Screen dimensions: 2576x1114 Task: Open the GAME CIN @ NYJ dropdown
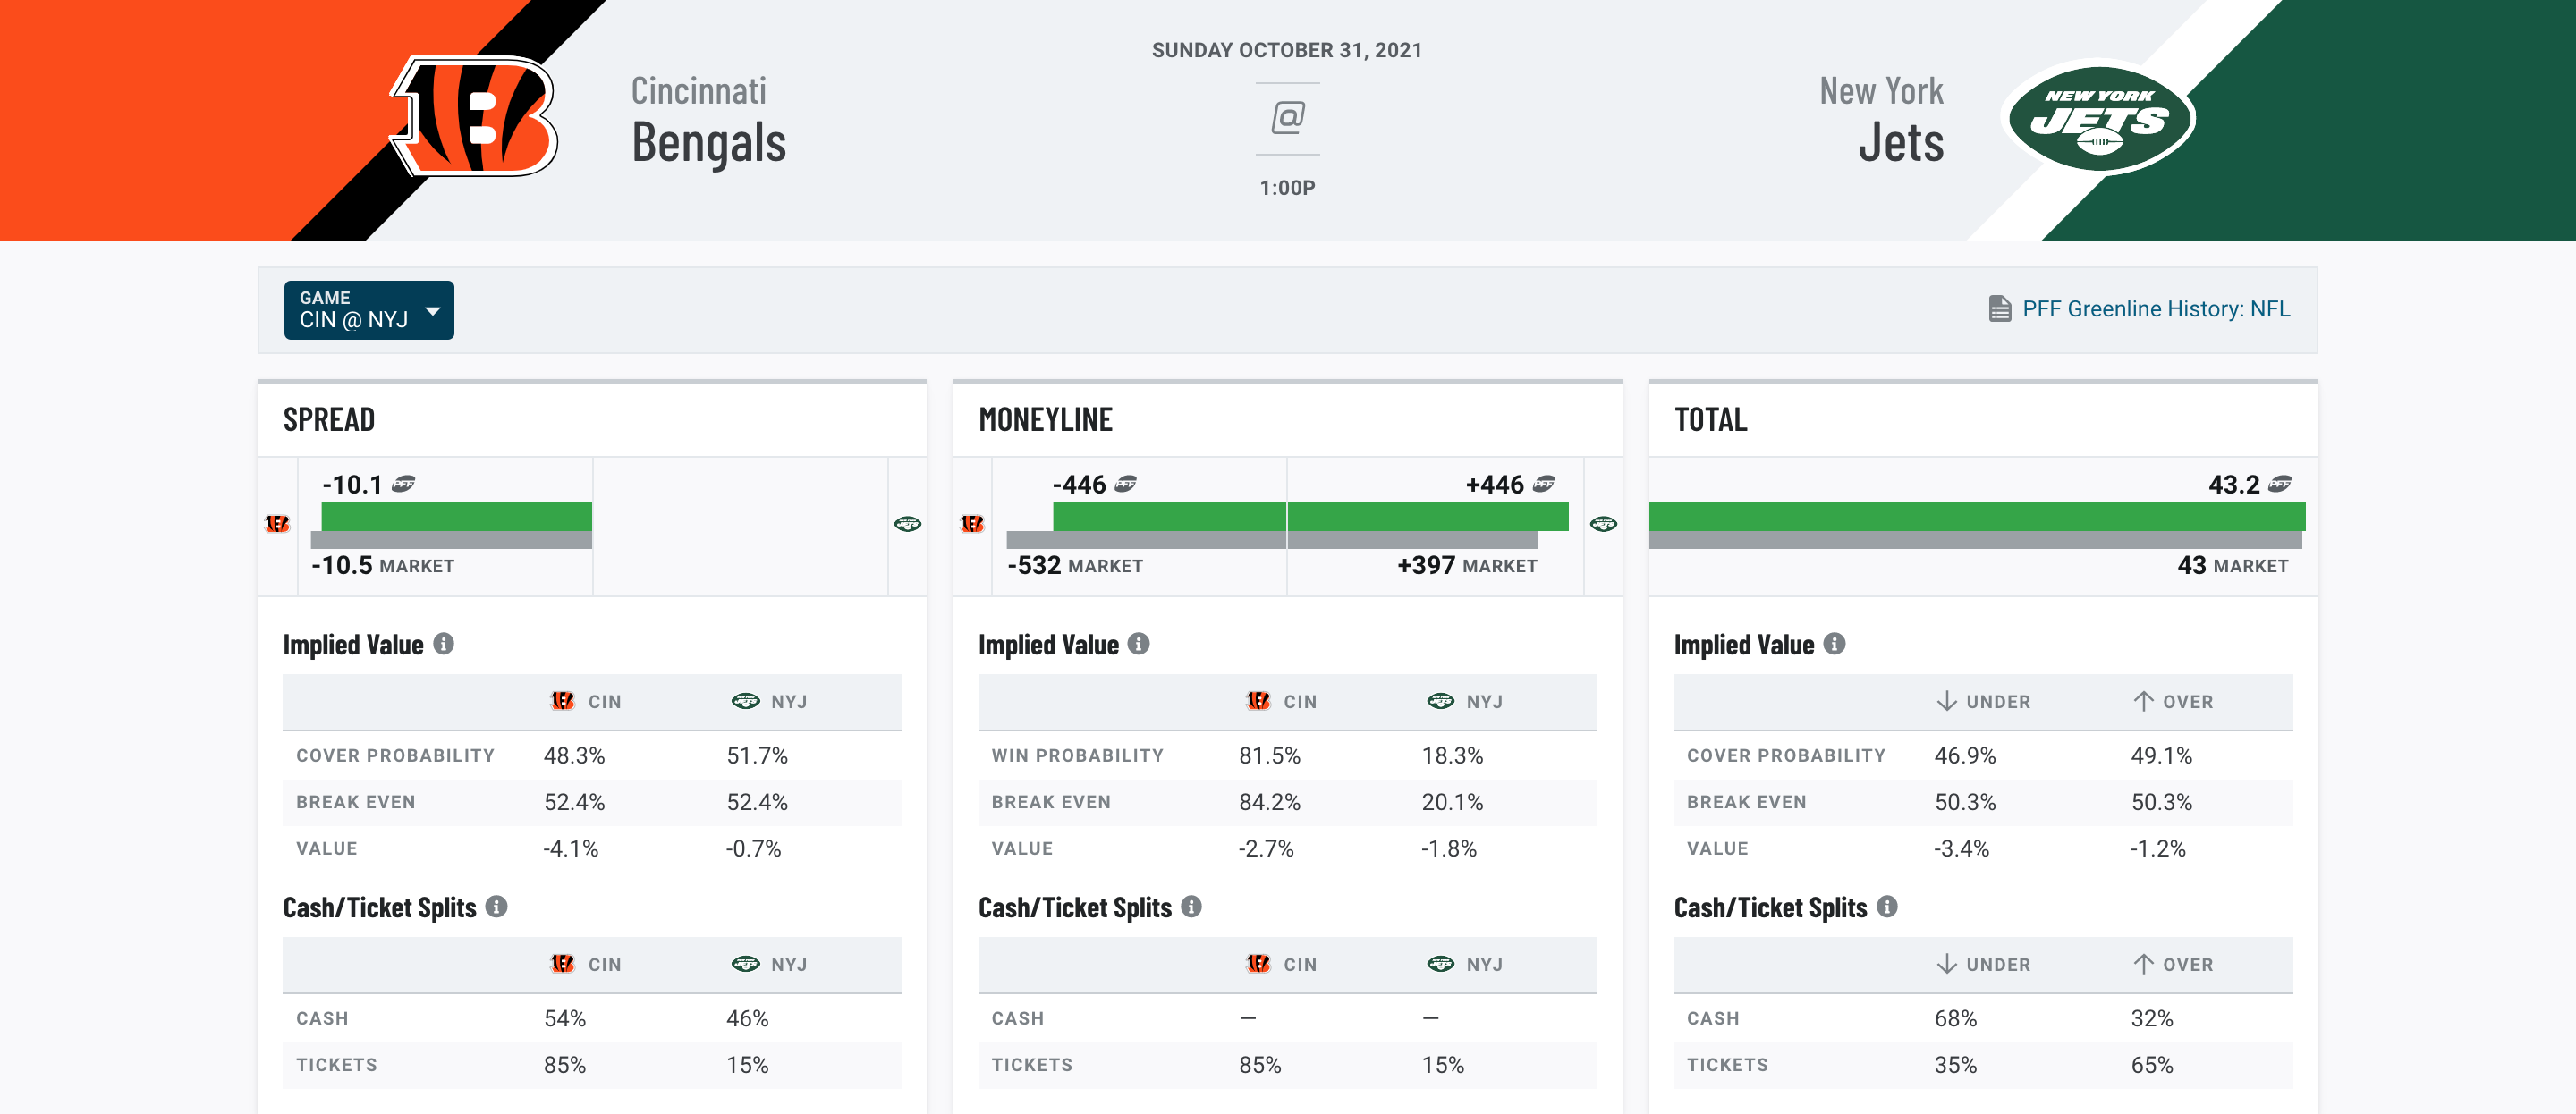369,310
